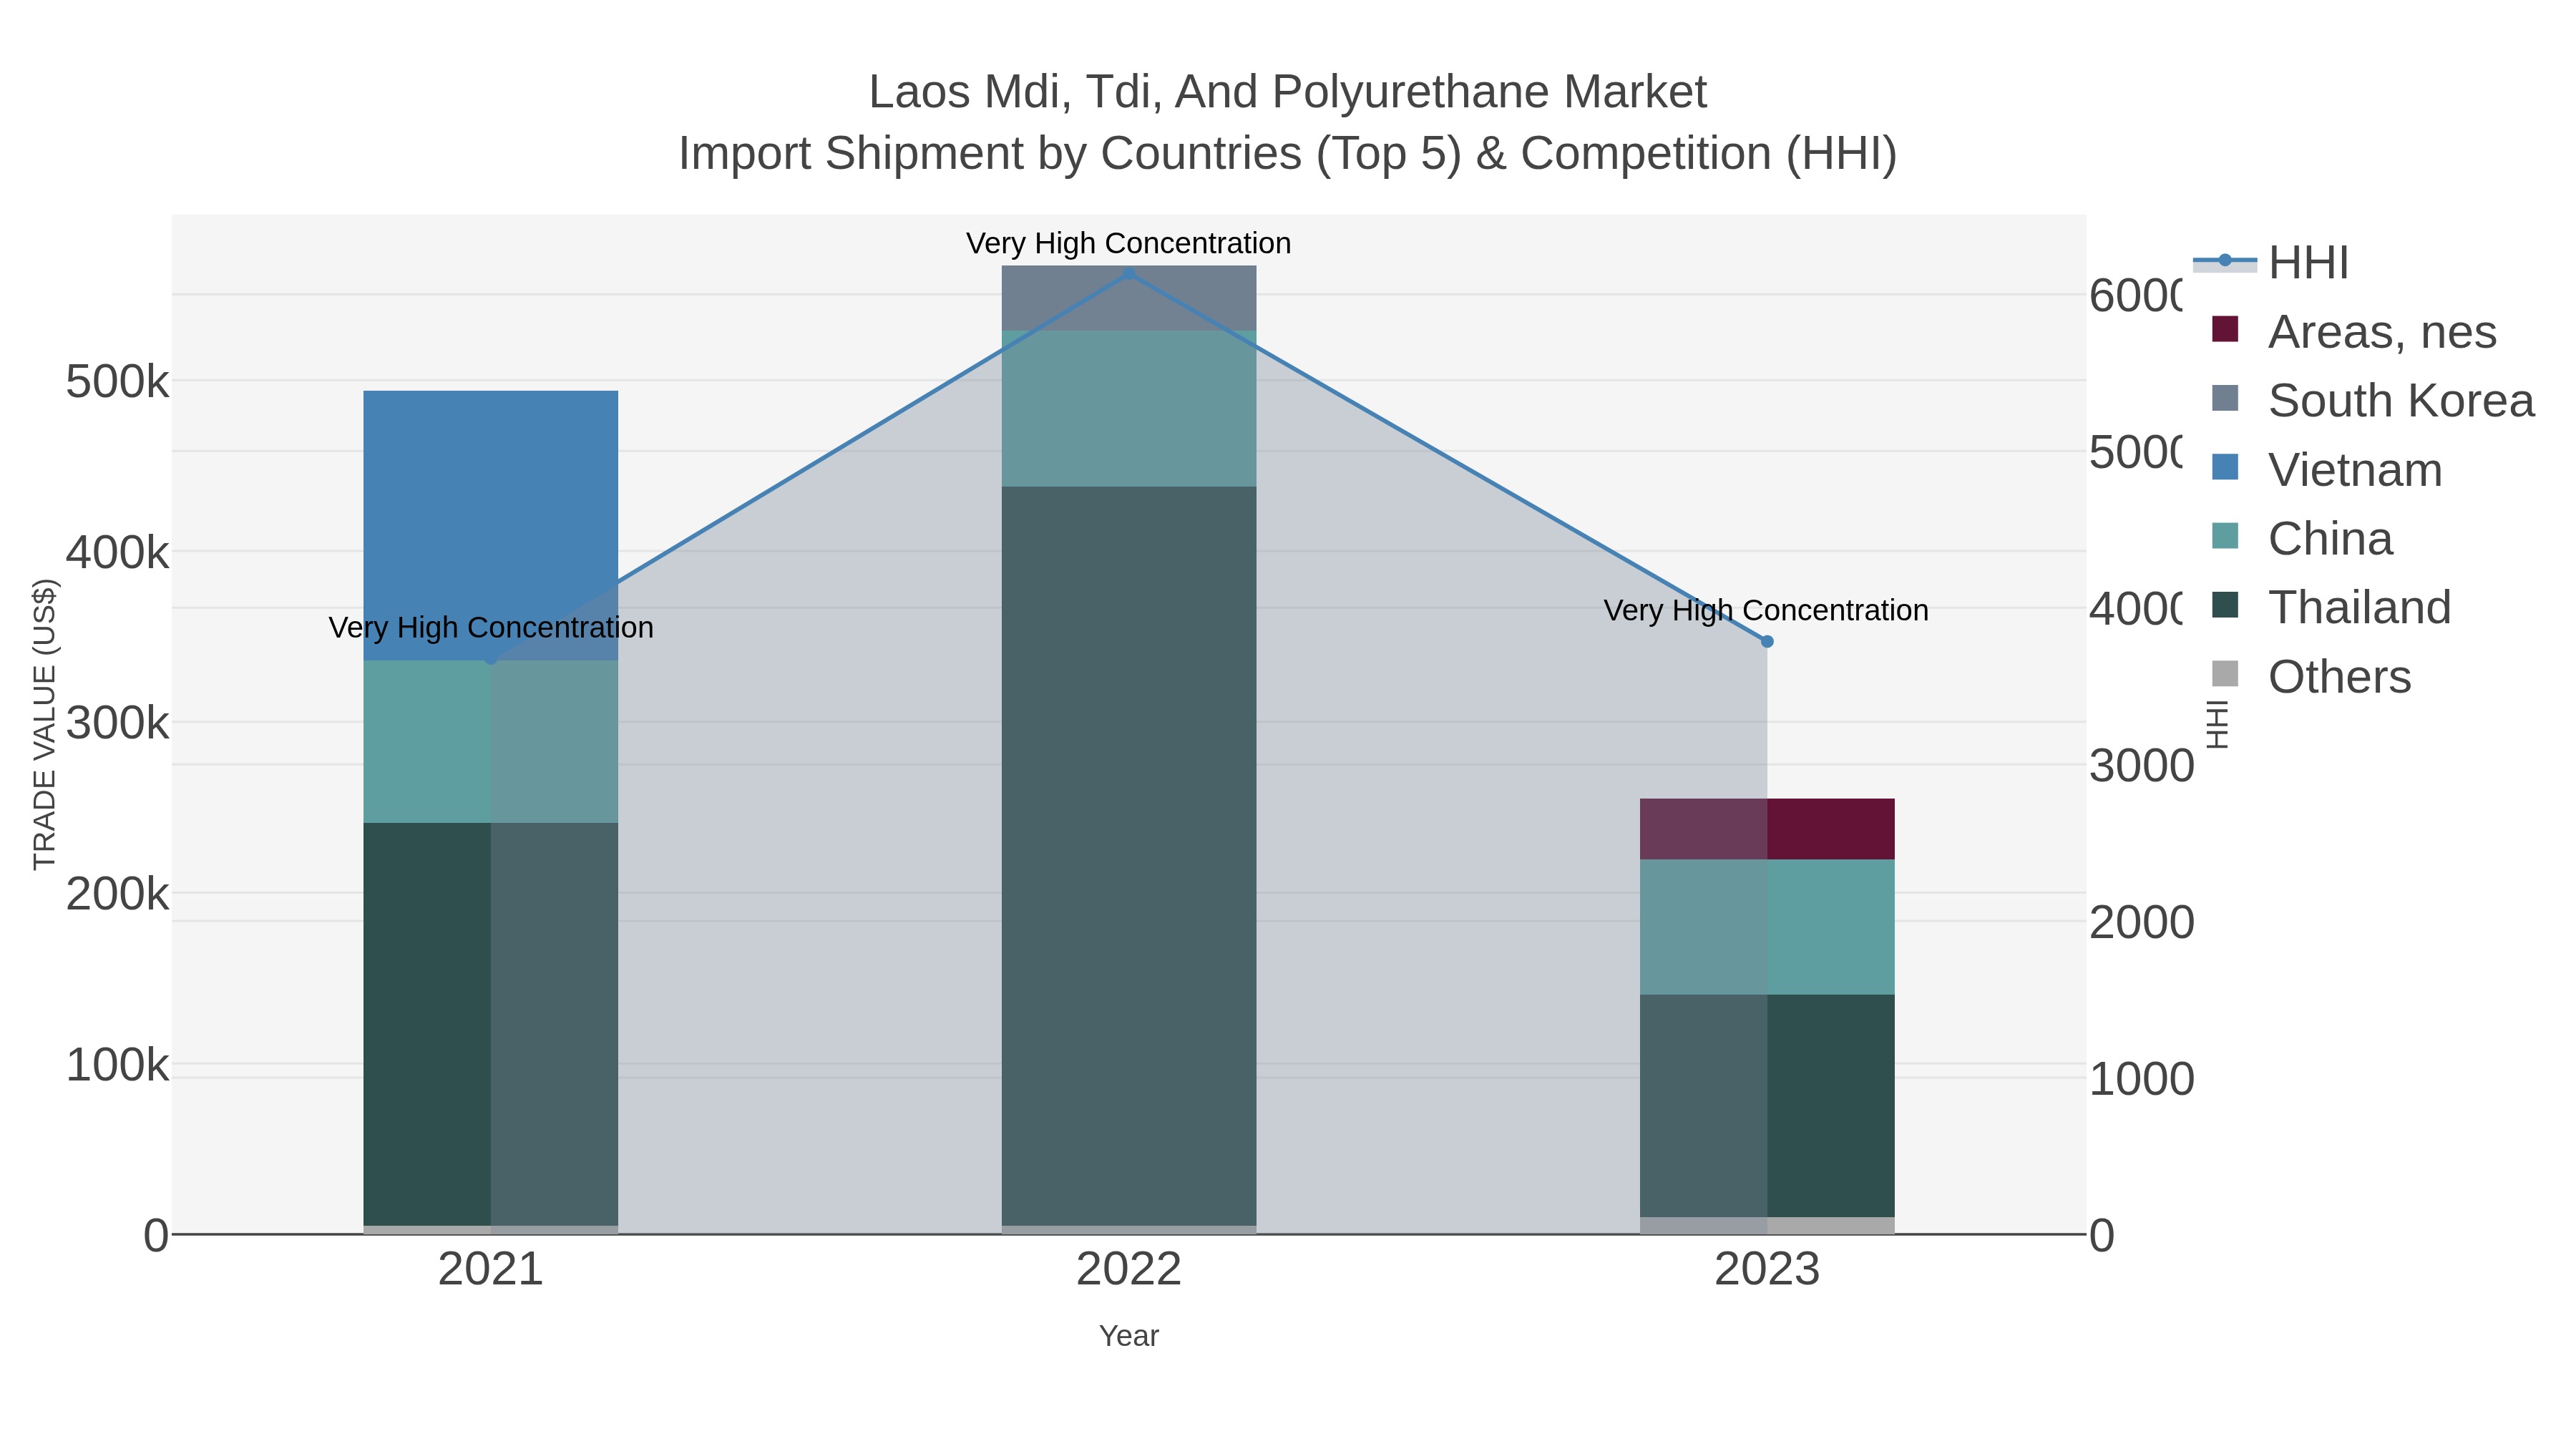
Task: Click the 2000 HHI axis tick label
Action: coord(2141,922)
